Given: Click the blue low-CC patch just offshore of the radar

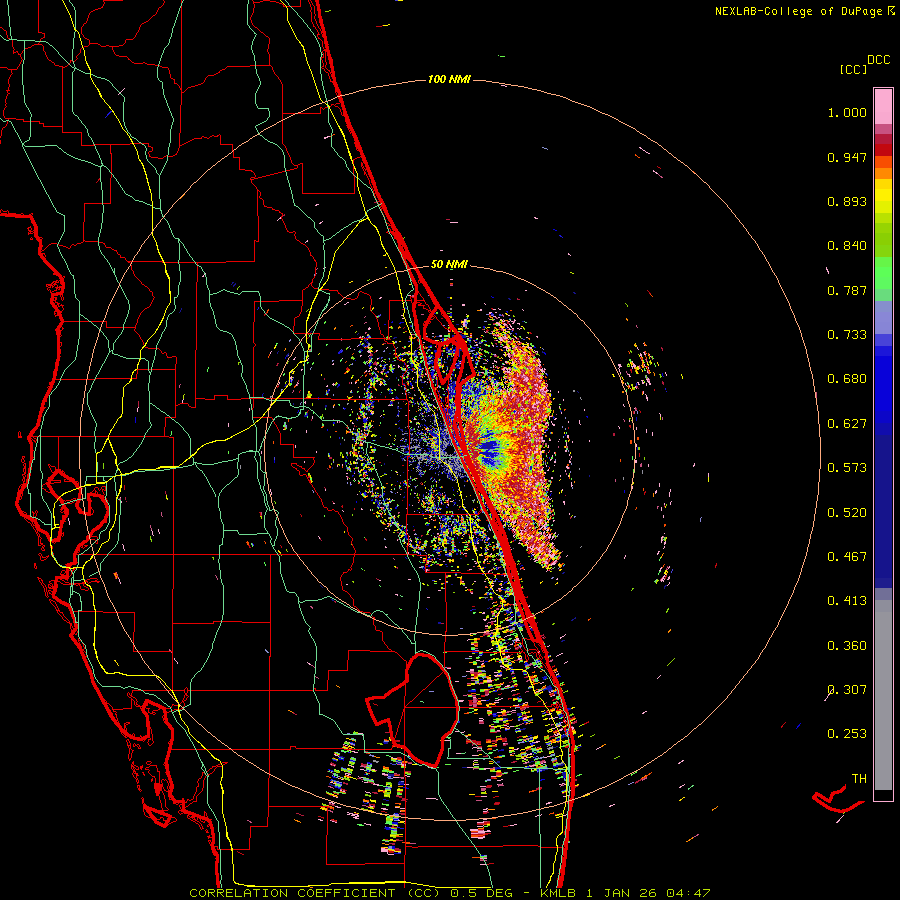Looking at the screenshot, I should coord(490,452).
